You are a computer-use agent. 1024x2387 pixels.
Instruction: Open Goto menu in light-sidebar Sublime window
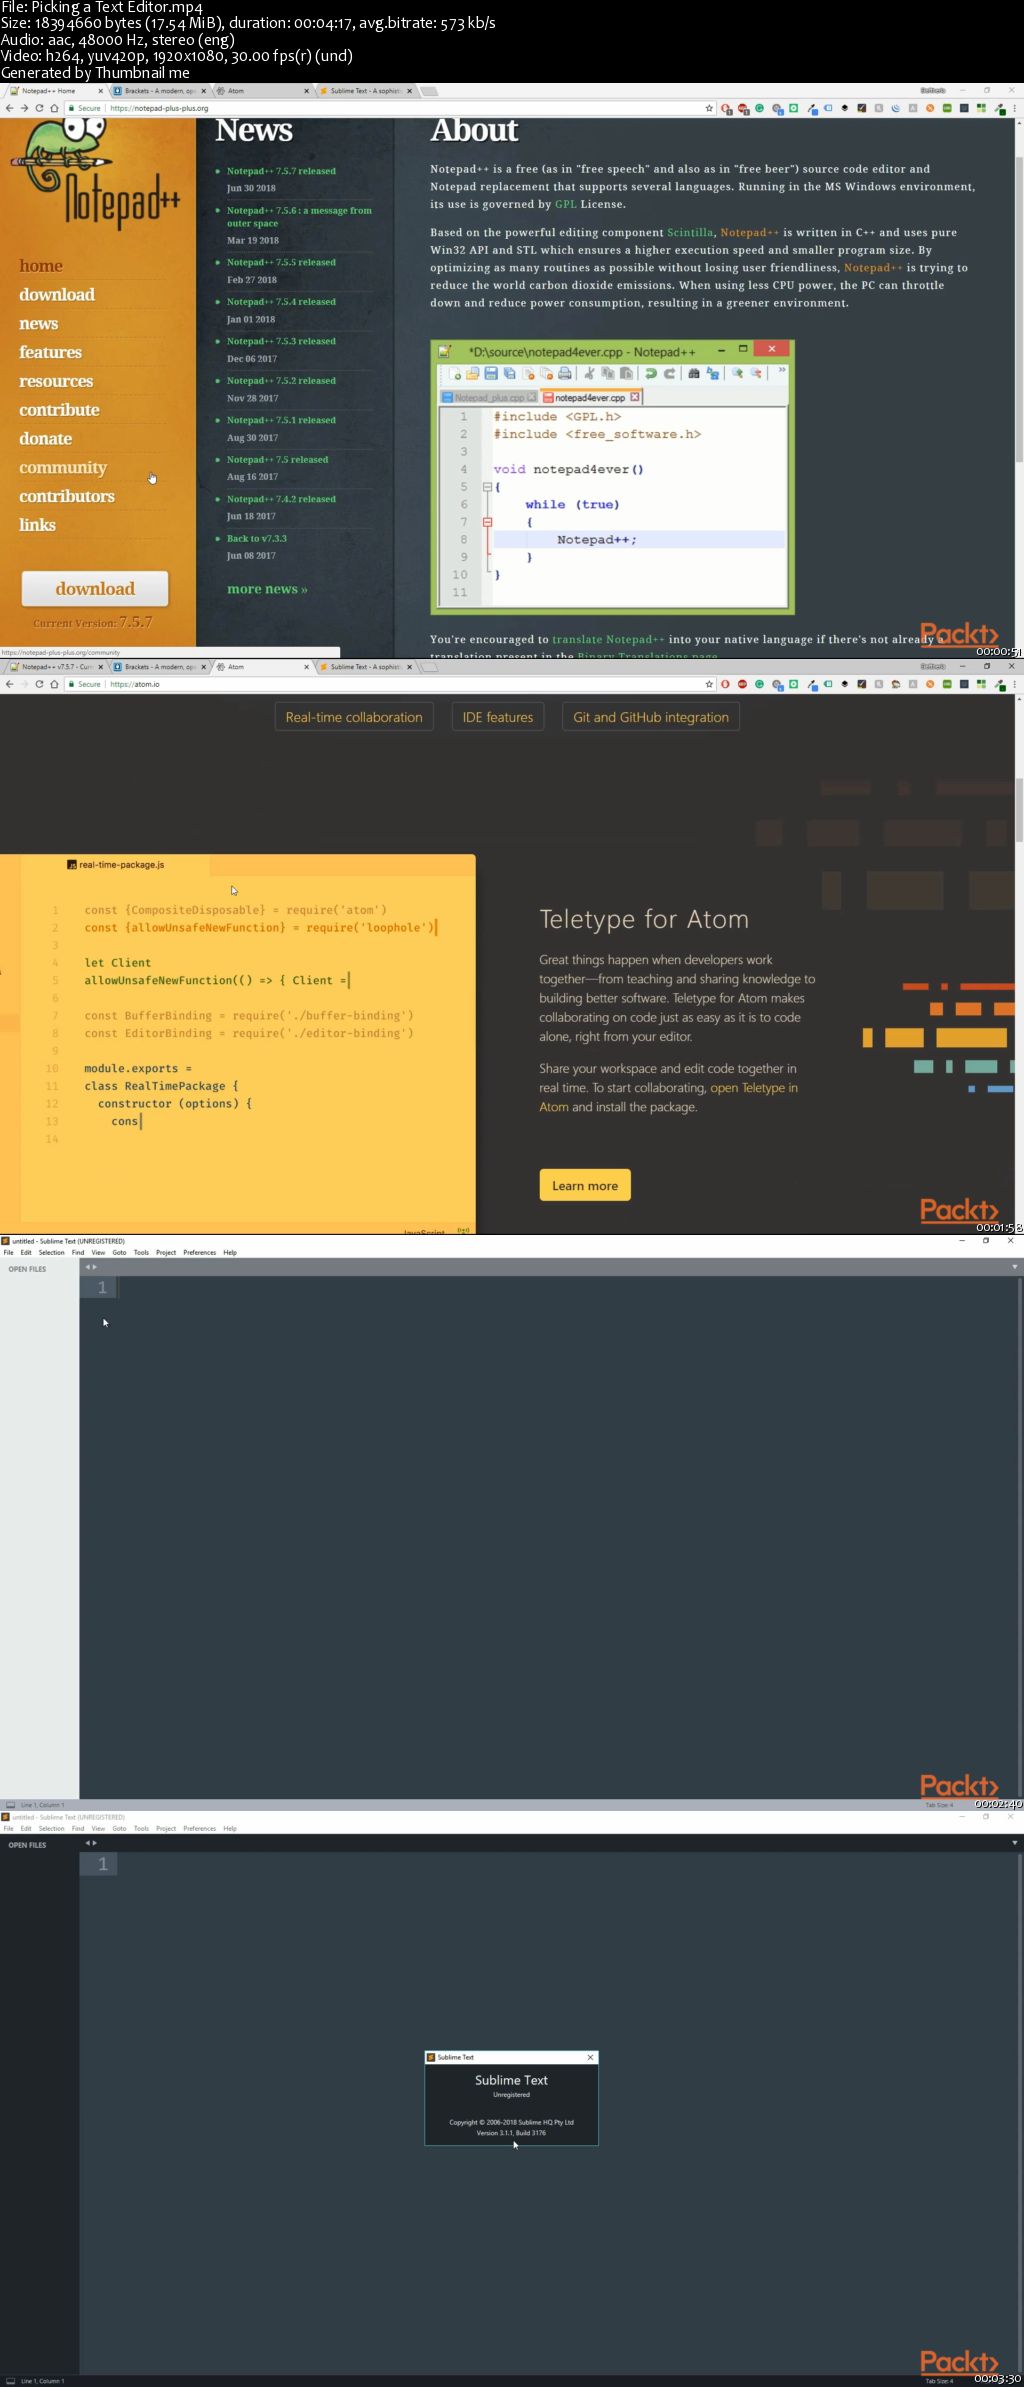119,1252
